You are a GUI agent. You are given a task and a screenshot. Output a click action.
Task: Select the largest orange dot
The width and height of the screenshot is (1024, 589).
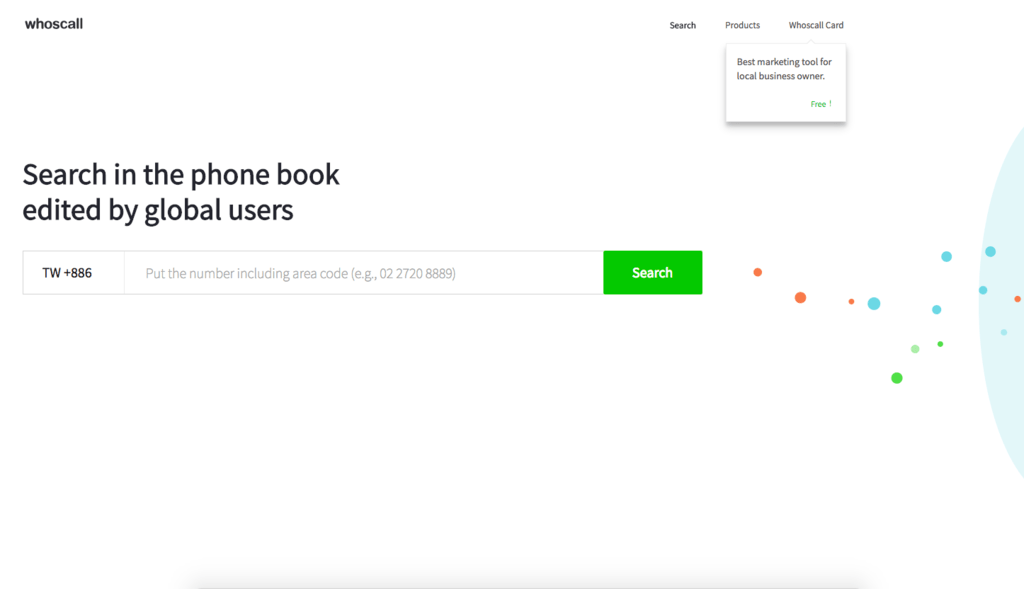800,298
